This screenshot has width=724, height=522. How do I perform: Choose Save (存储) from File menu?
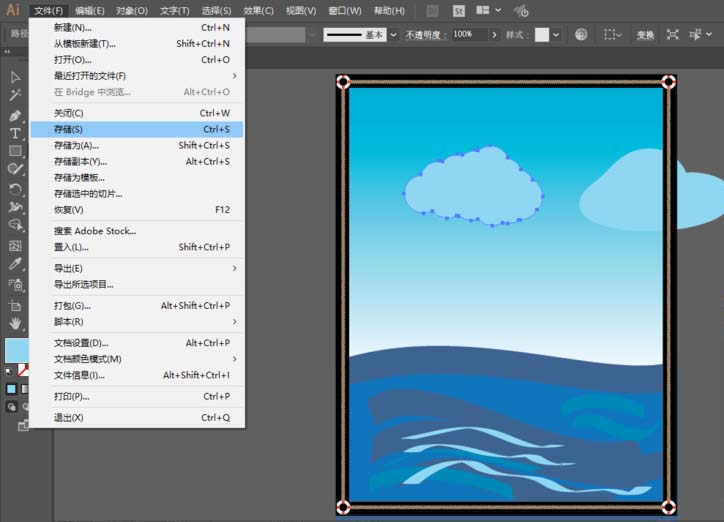(68, 129)
